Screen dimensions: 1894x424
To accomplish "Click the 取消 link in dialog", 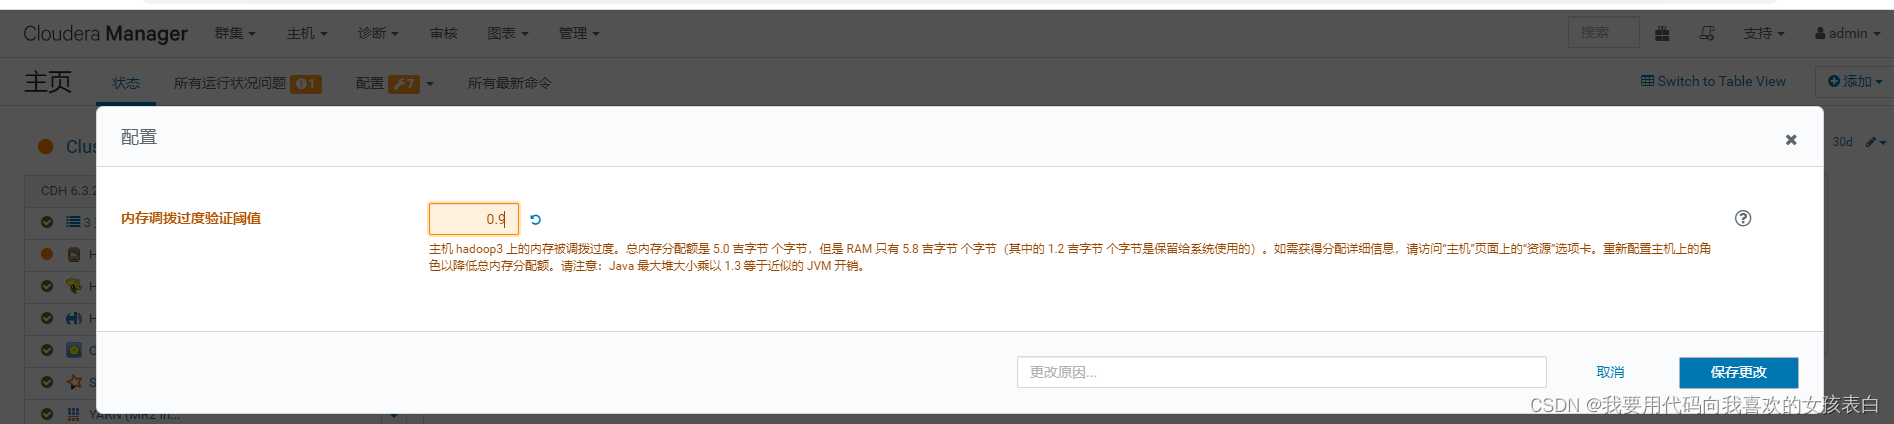I will pos(1610,372).
